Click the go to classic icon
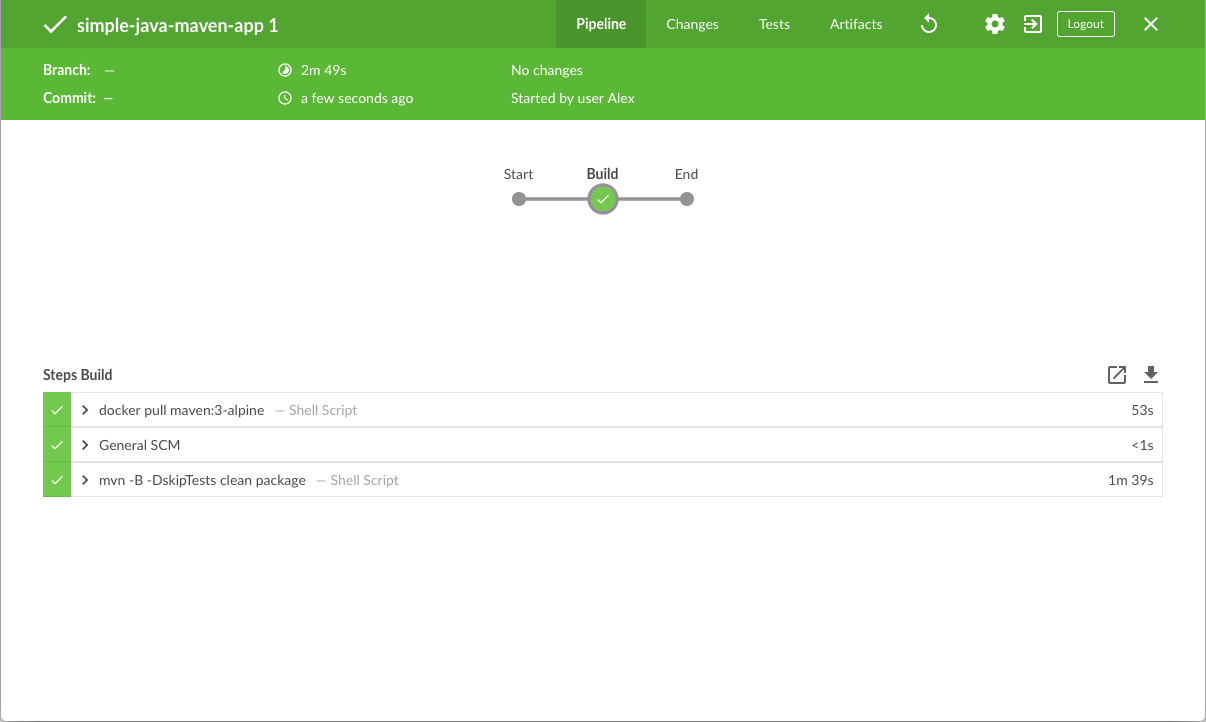This screenshot has height=722, width=1206. tap(1033, 24)
